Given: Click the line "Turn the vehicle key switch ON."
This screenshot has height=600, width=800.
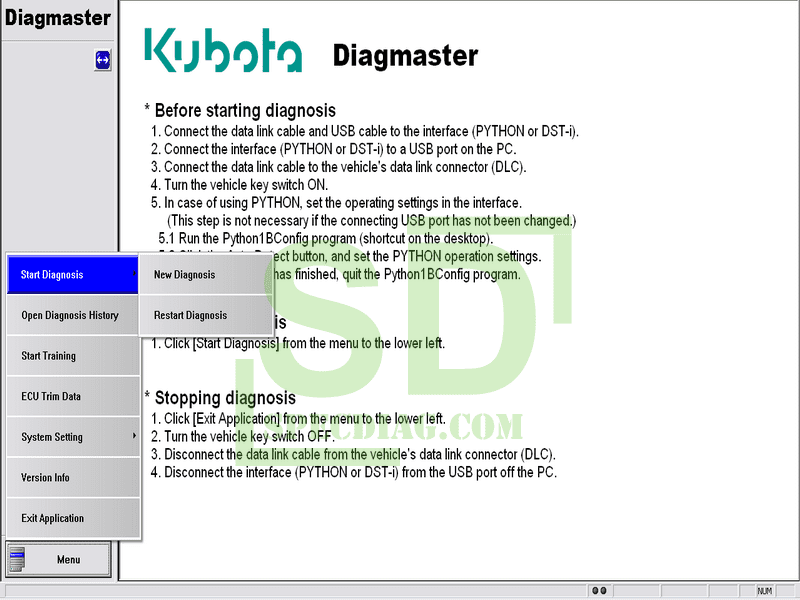Looking at the screenshot, I should pyautogui.click(x=239, y=185).
